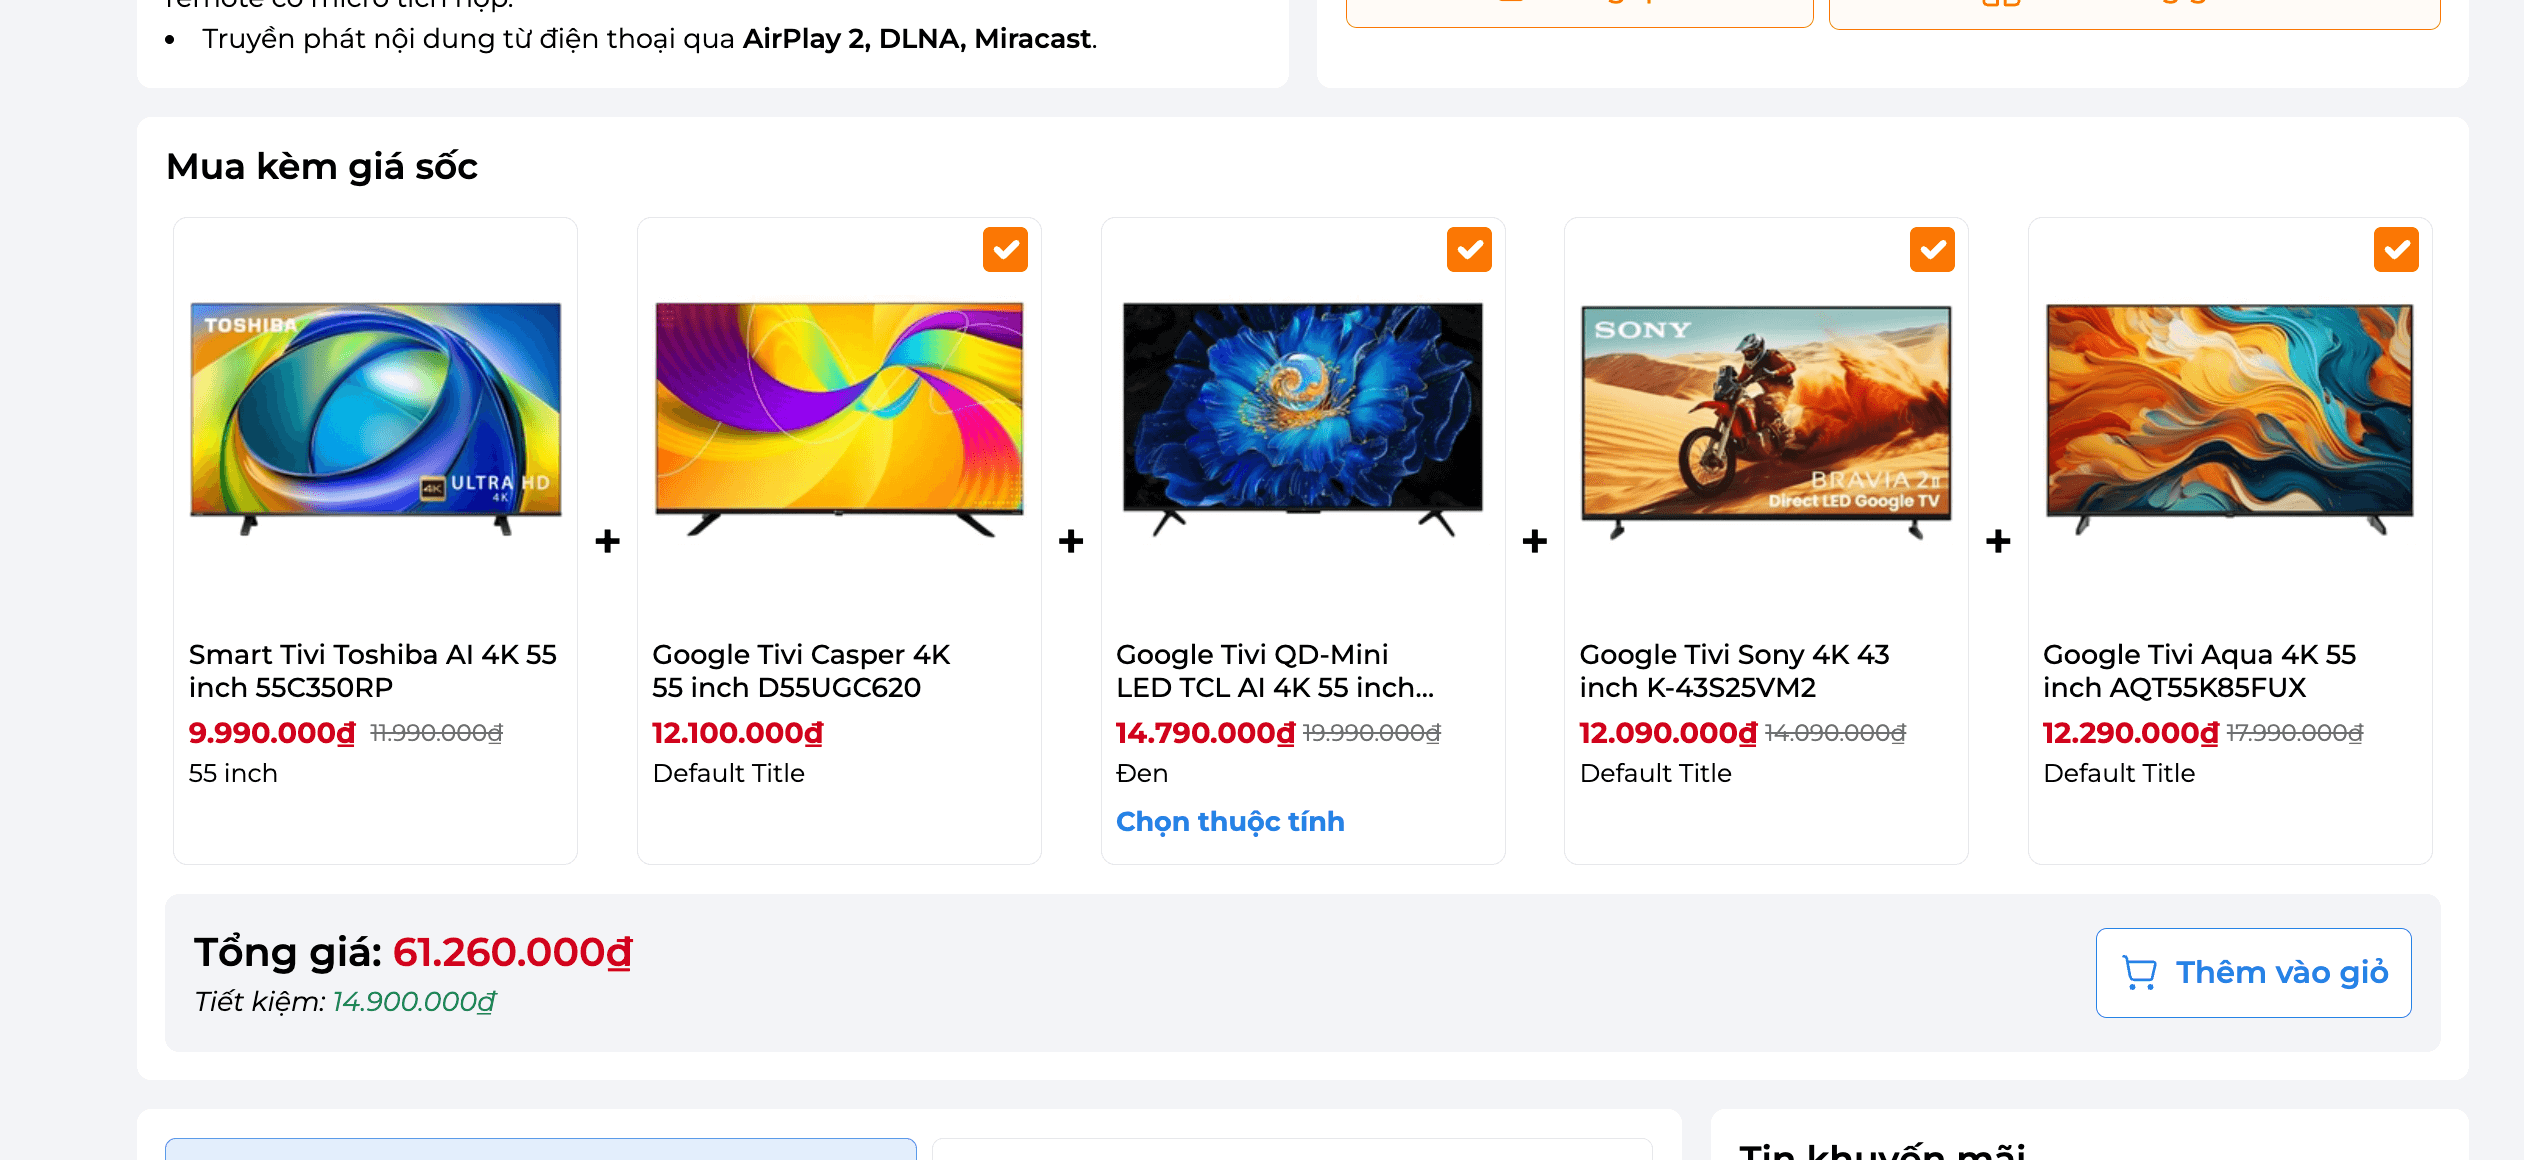The height and width of the screenshot is (1160, 2524).
Task: Open the Casper TV product image
Action: [839, 418]
